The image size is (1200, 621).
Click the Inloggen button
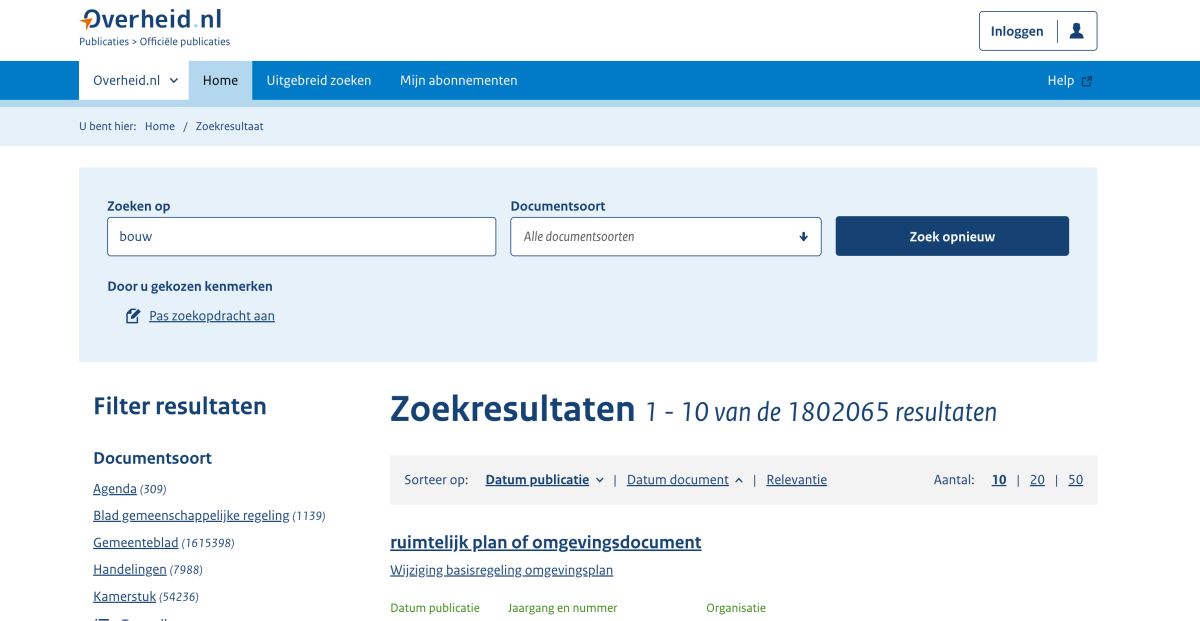coord(1017,31)
